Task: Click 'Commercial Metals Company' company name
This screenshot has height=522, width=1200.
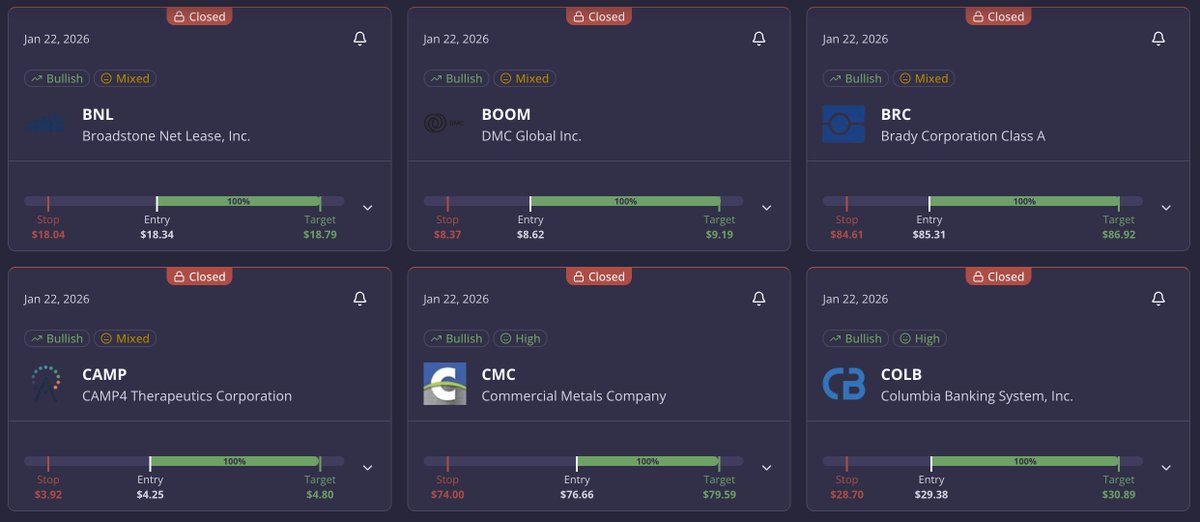Action: click(x=574, y=396)
